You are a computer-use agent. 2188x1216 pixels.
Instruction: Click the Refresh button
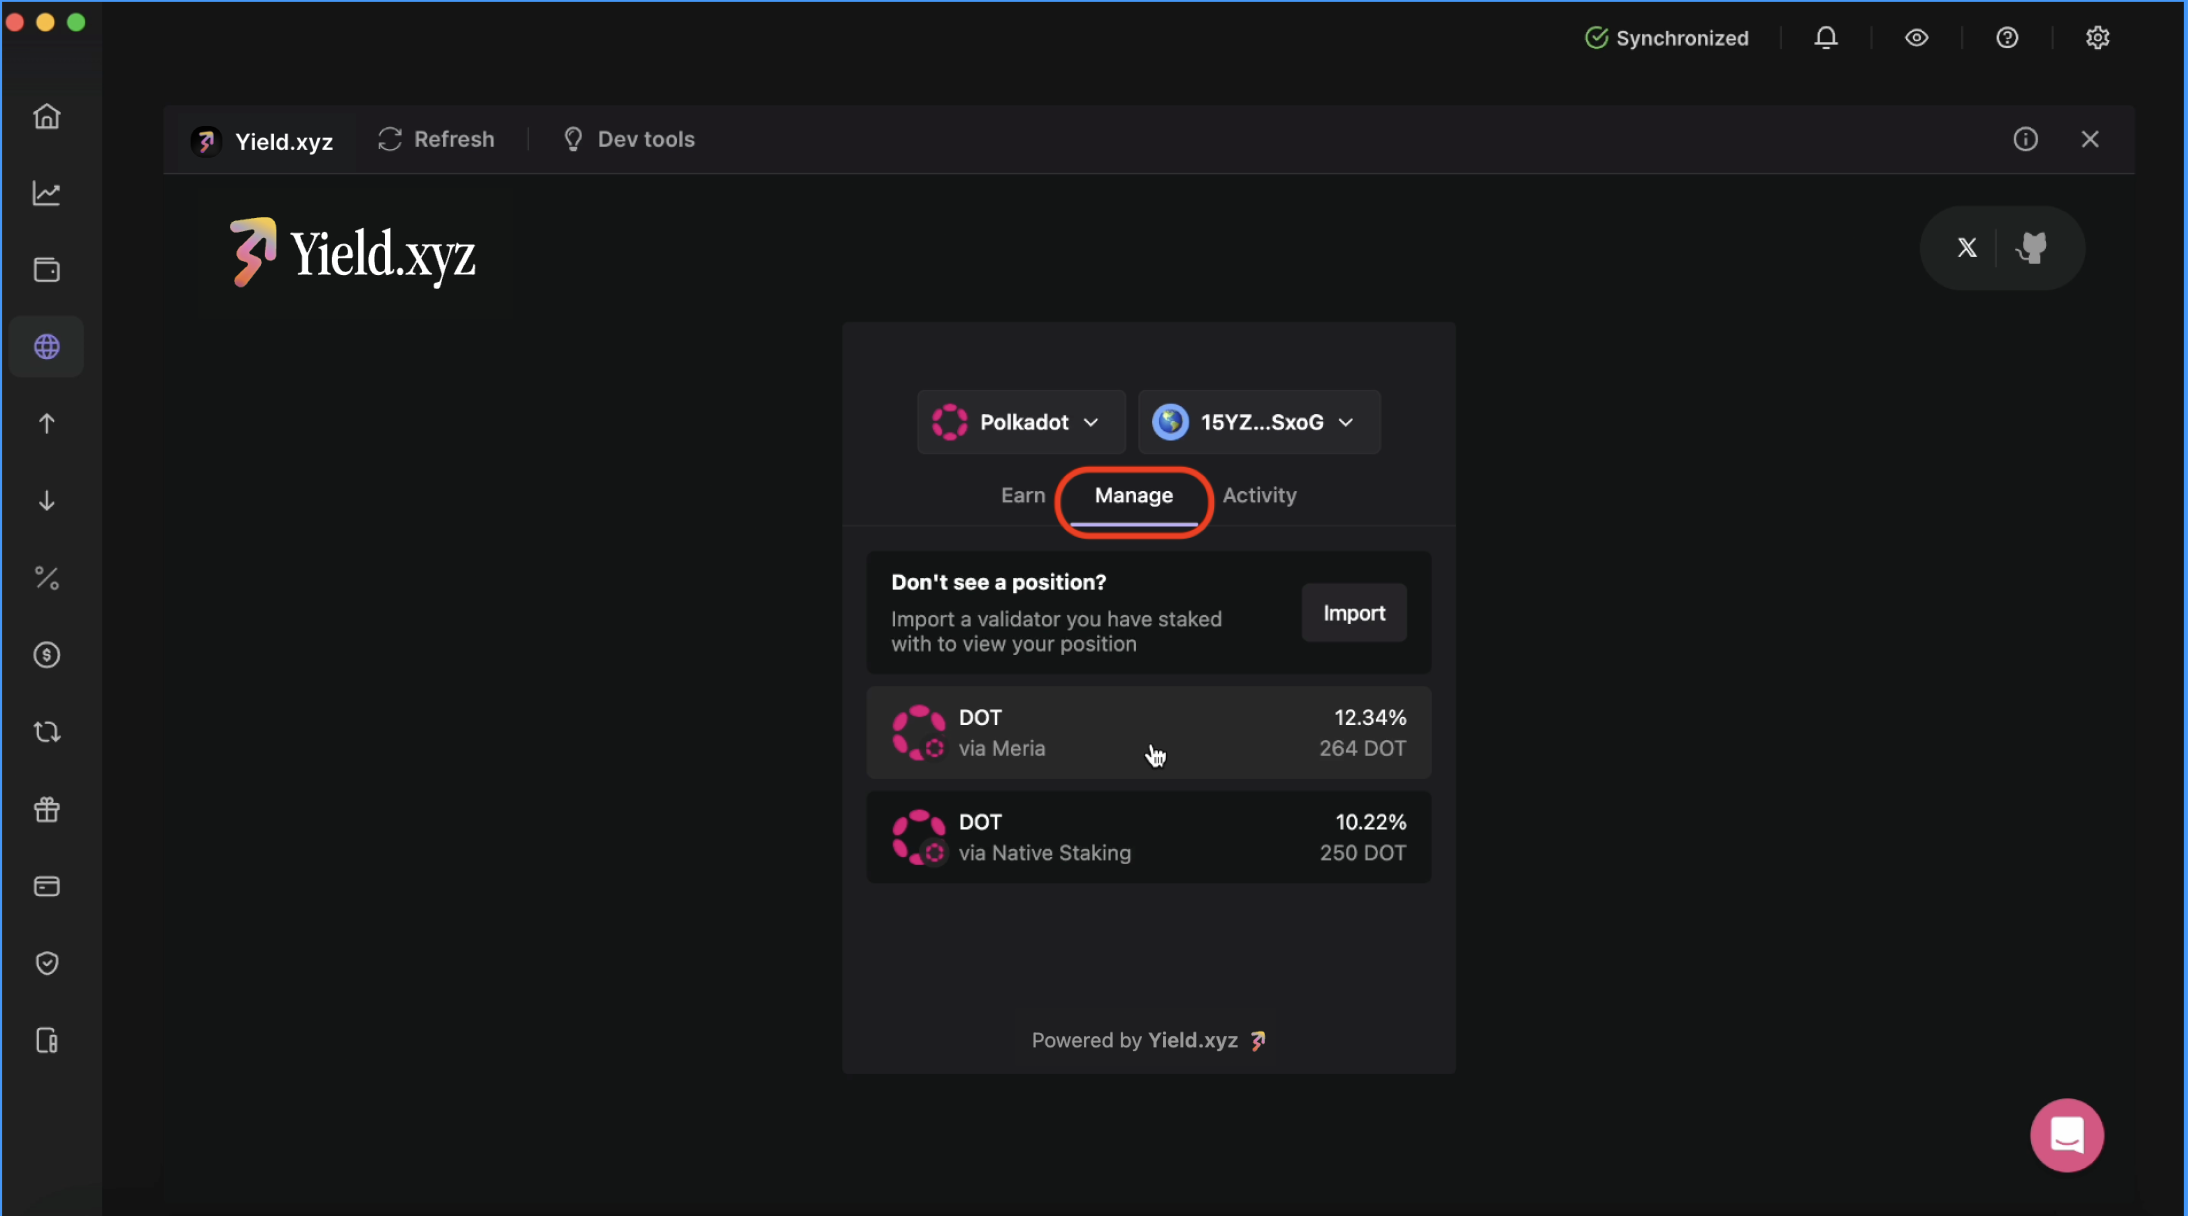click(437, 140)
